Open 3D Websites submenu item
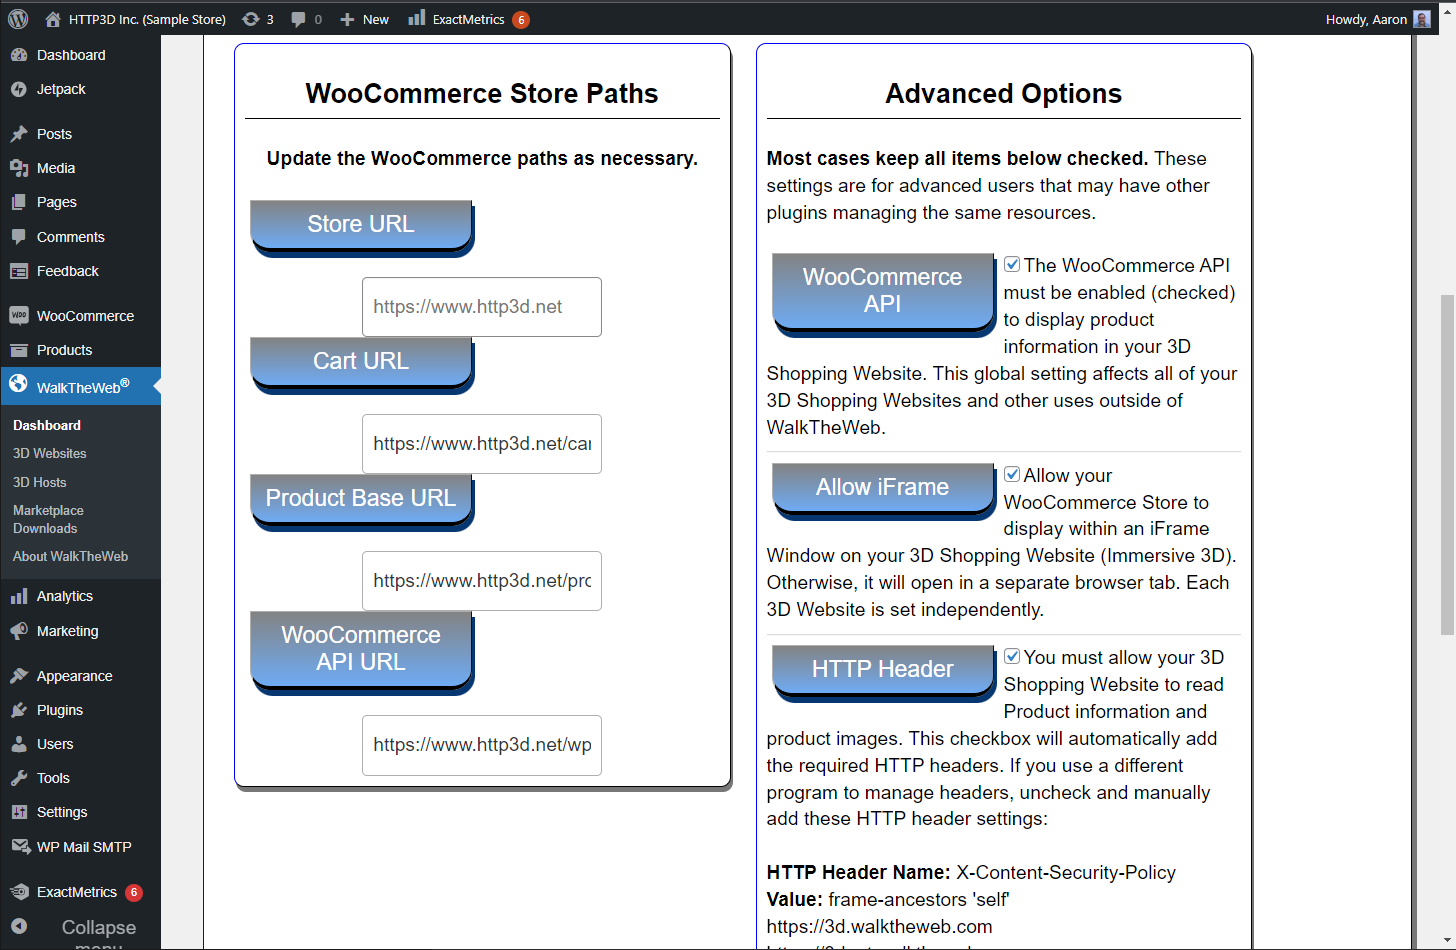The height and width of the screenshot is (950, 1456). point(49,453)
